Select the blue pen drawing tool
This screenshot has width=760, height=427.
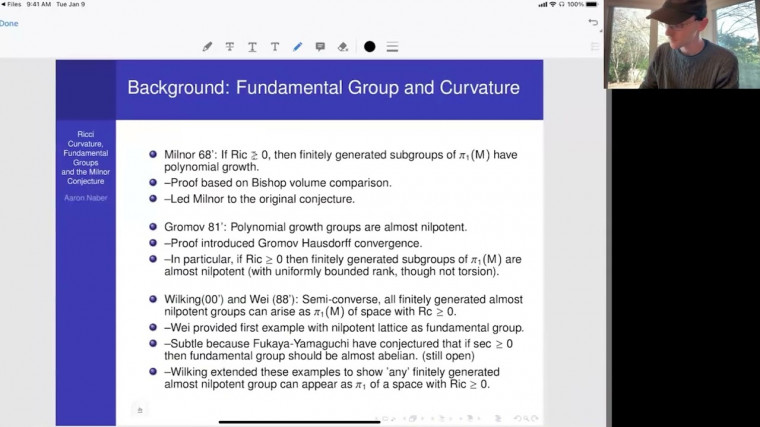click(297, 47)
